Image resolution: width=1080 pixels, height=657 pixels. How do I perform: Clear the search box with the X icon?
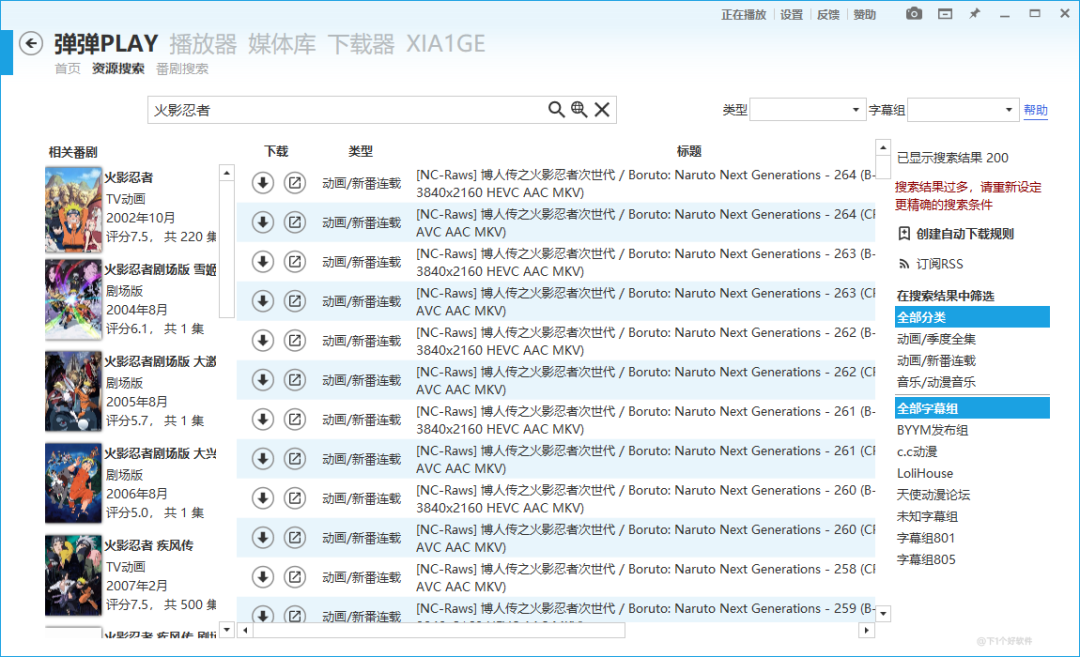click(602, 109)
